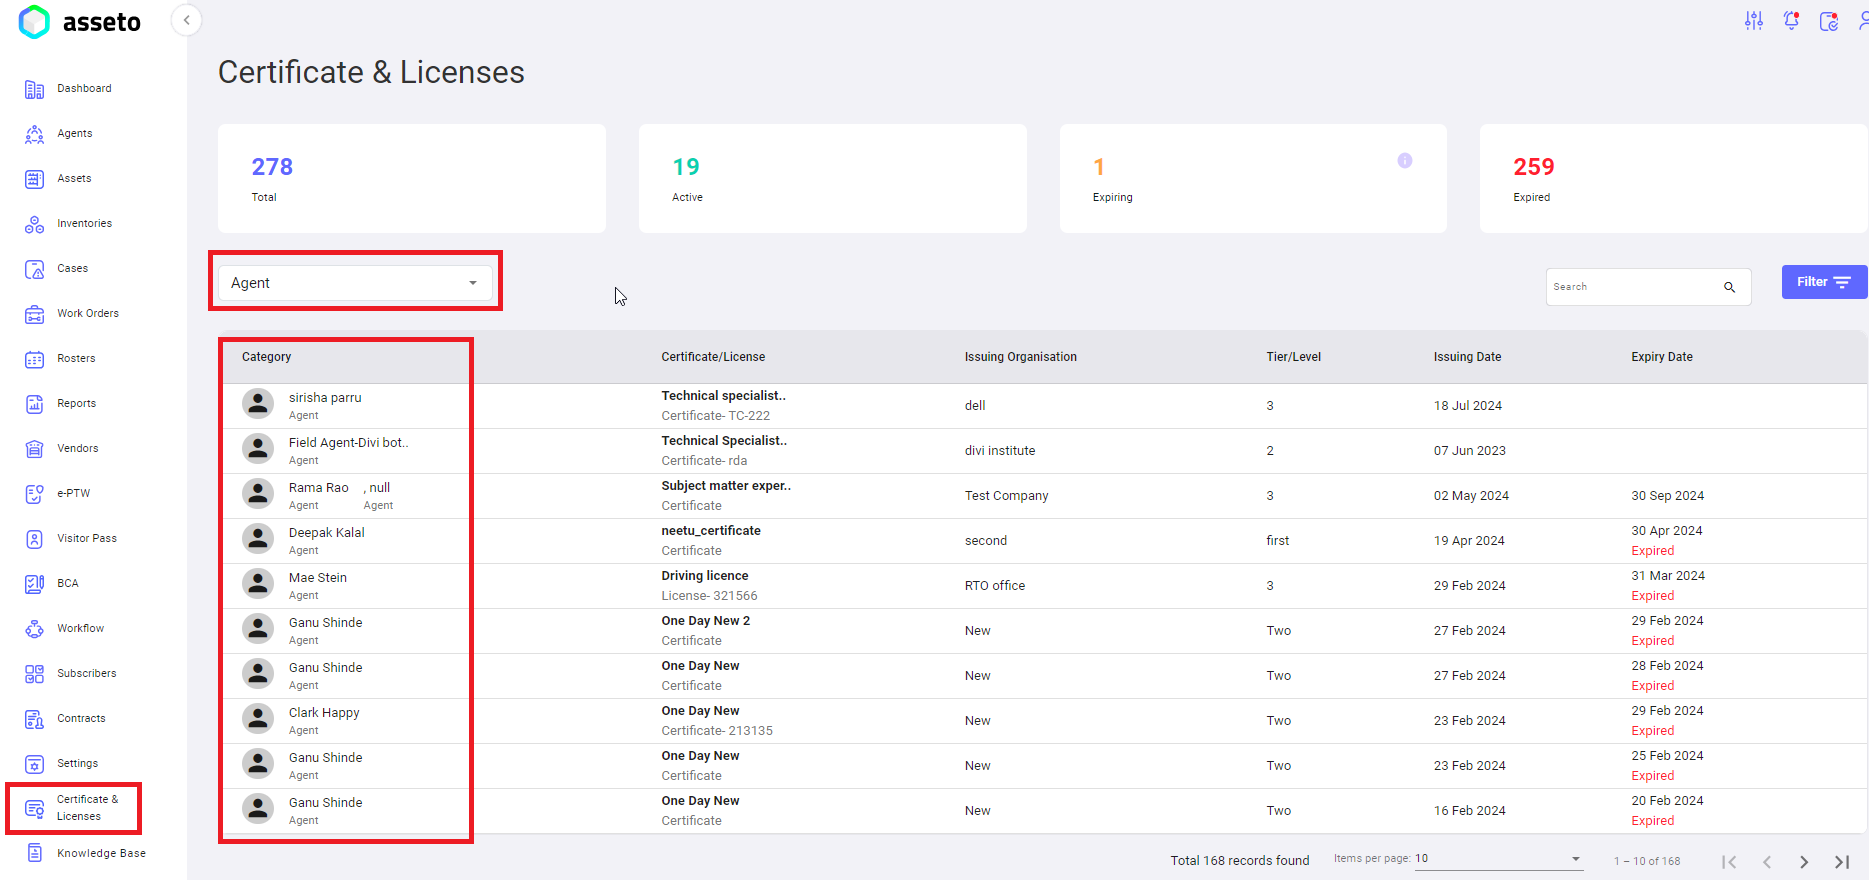Select the Deepak Kalal row name

tap(327, 533)
